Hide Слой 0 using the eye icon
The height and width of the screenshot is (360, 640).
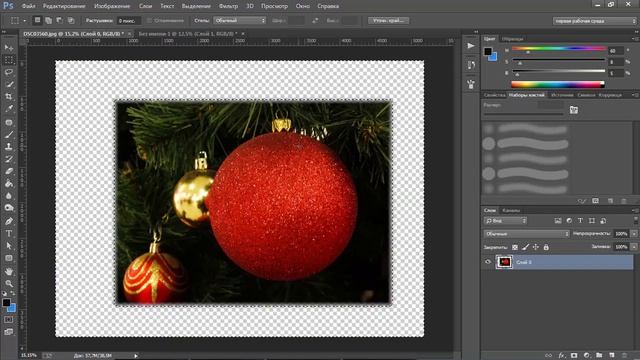coord(488,262)
